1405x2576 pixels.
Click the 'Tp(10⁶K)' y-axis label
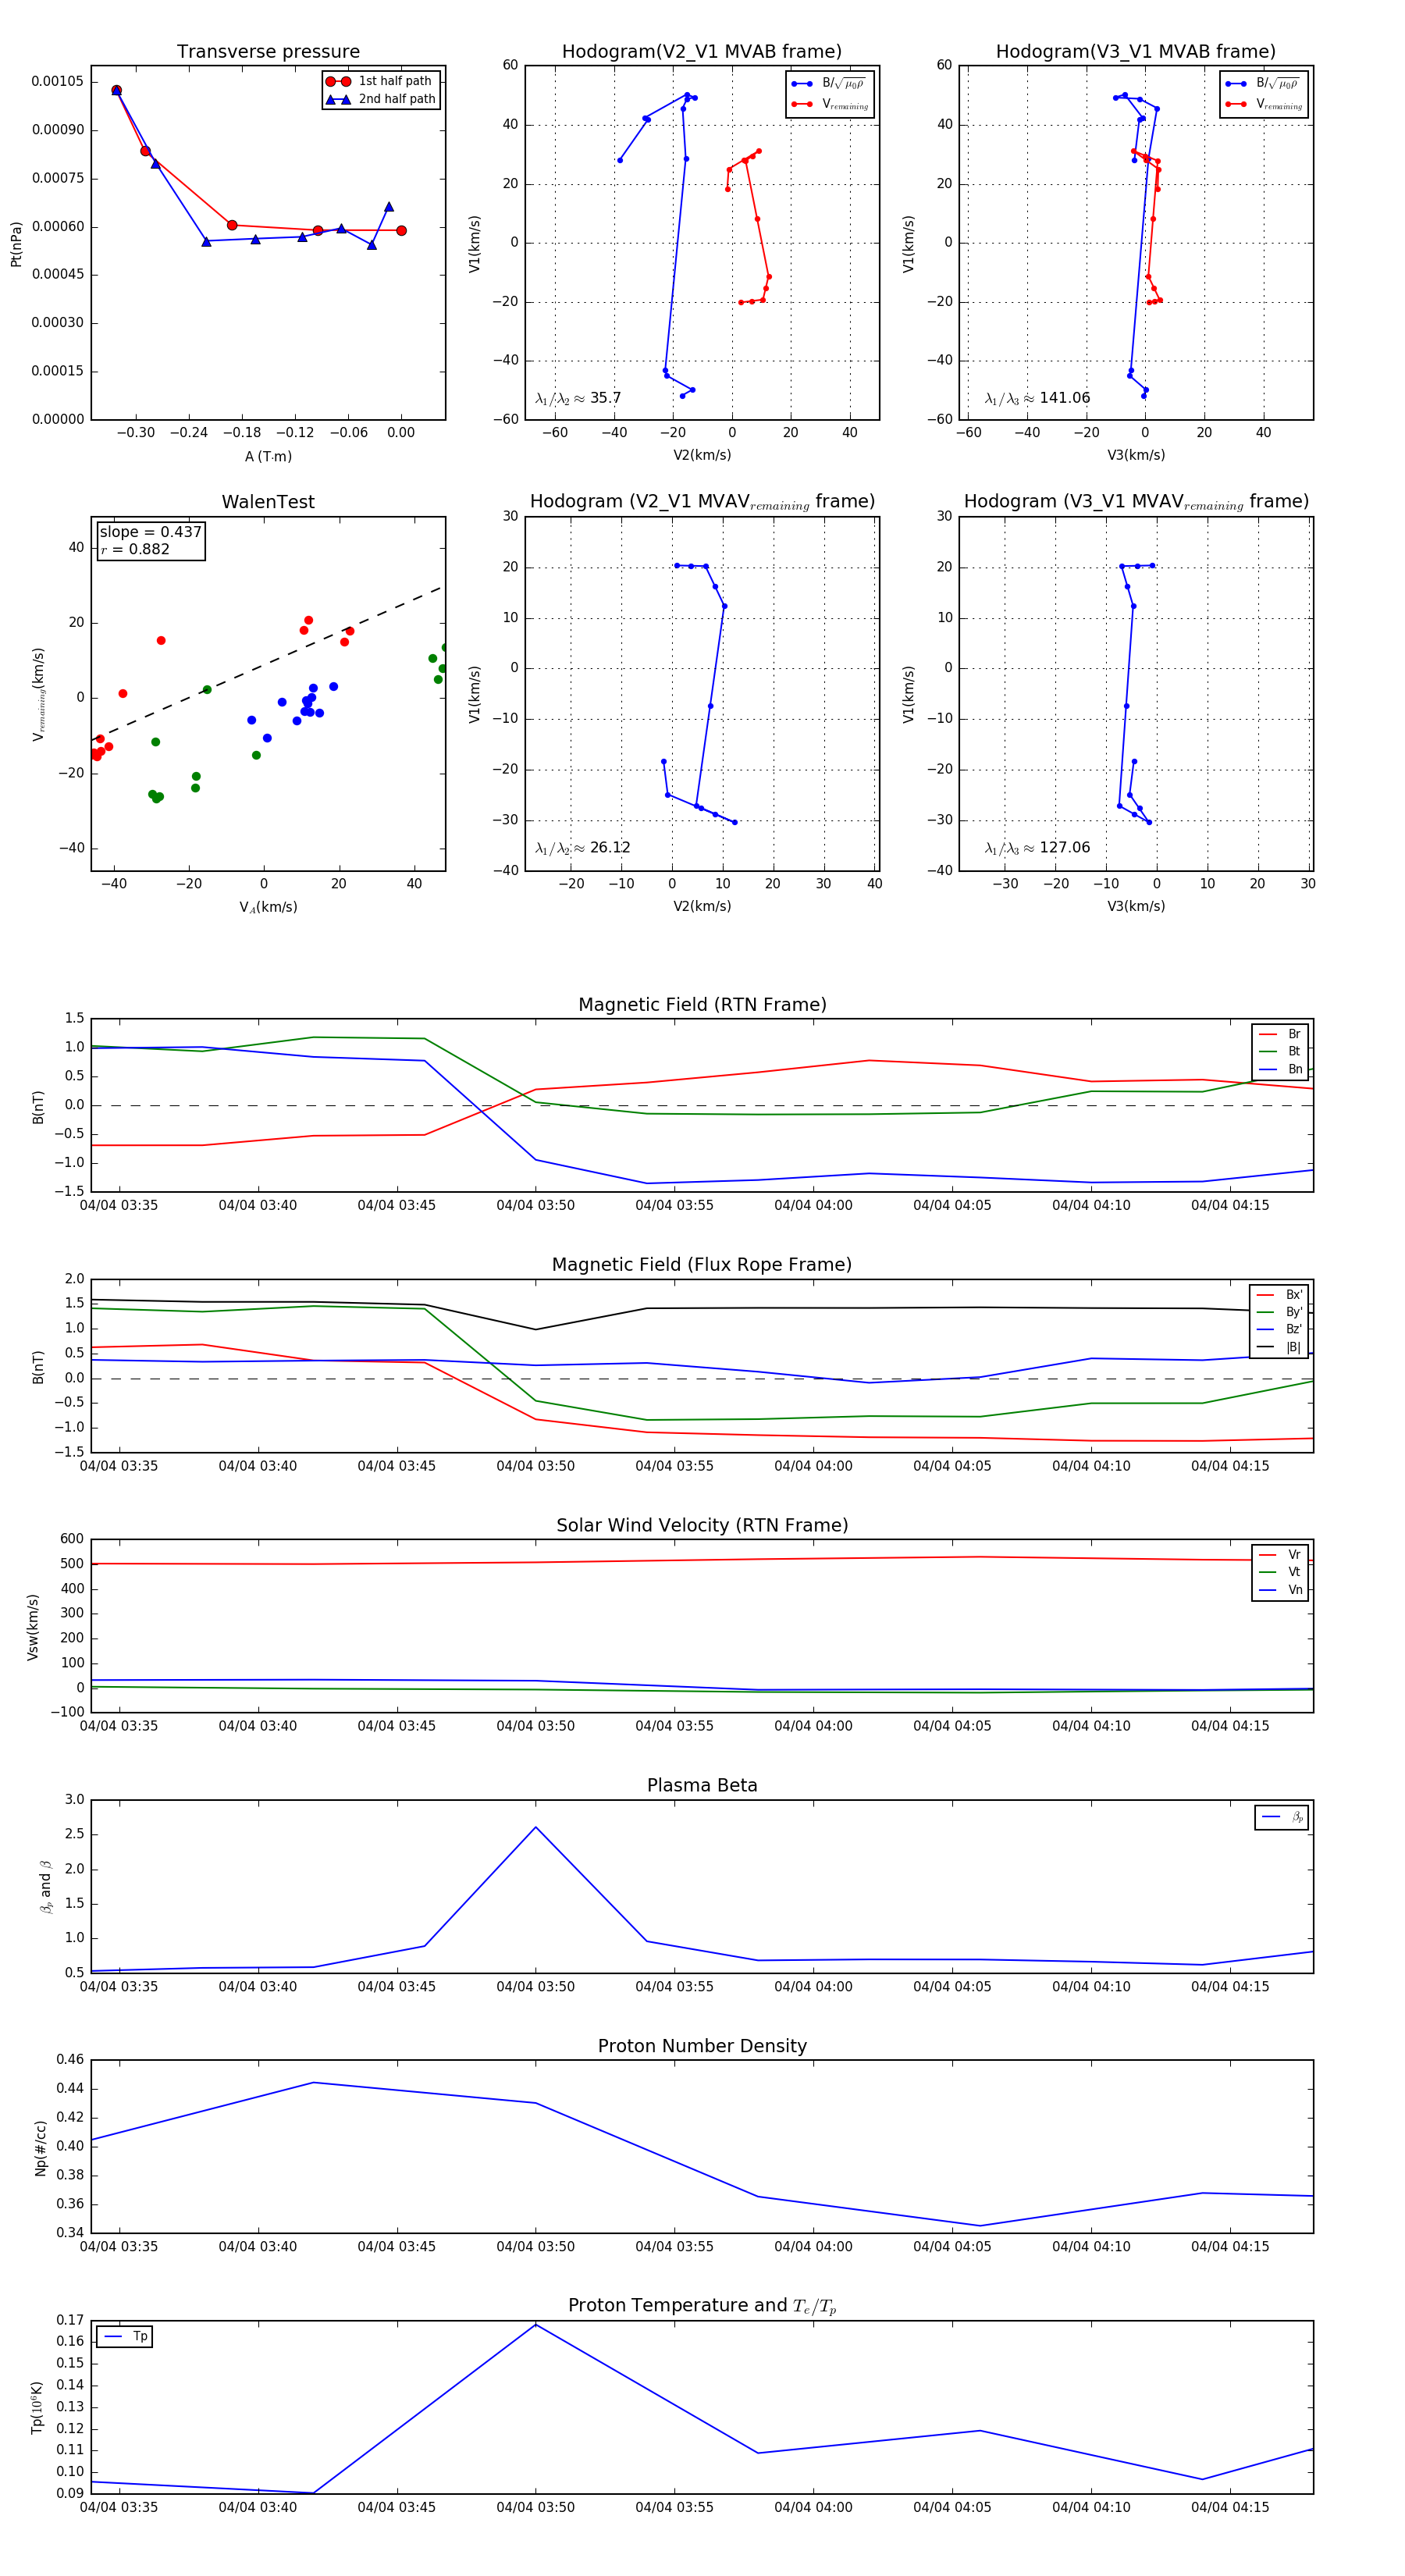click(x=37, y=2407)
